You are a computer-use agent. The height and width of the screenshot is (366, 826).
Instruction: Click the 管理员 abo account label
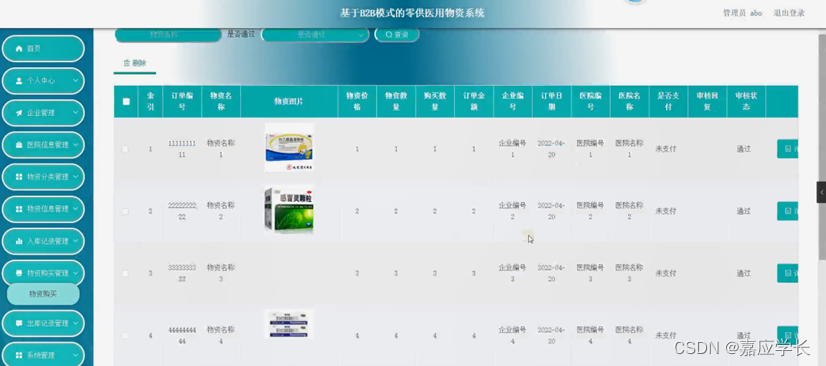(742, 13)
